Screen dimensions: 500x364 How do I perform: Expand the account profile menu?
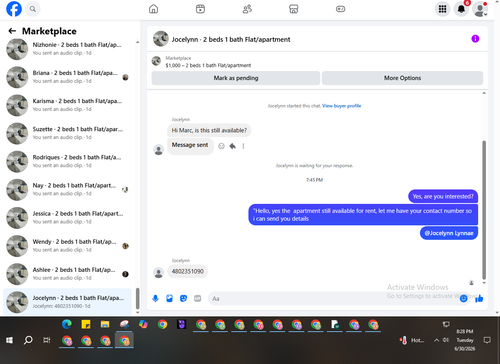(x=480, y=9)
